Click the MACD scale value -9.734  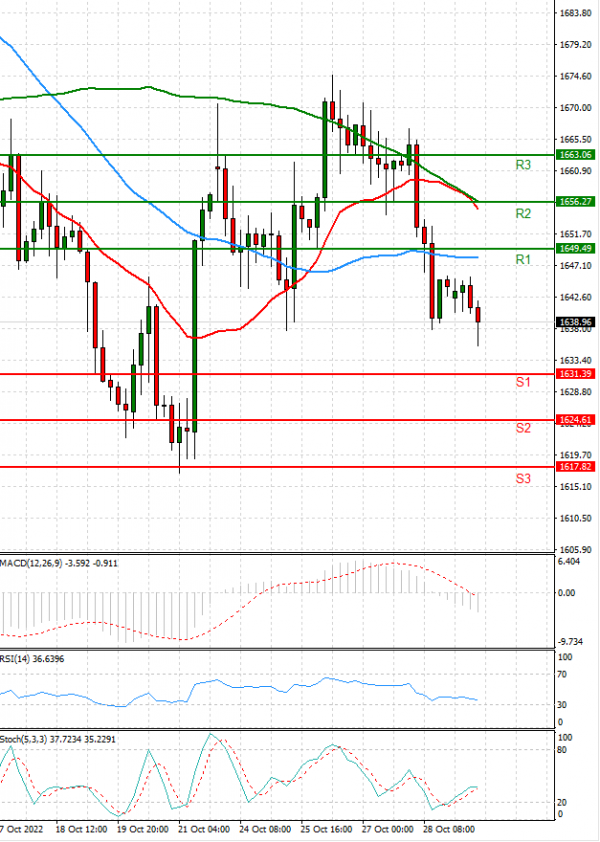[571, 642]
